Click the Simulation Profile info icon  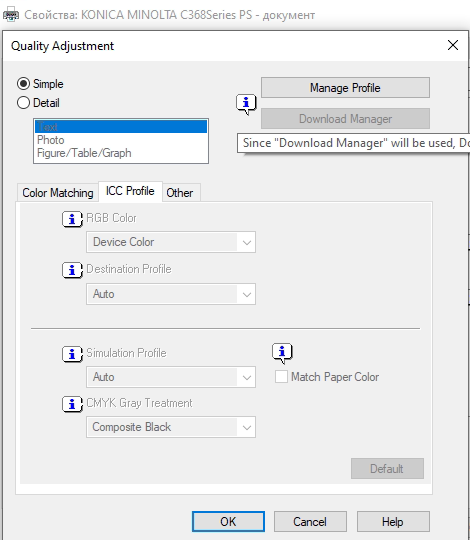(x=72, y=354)
